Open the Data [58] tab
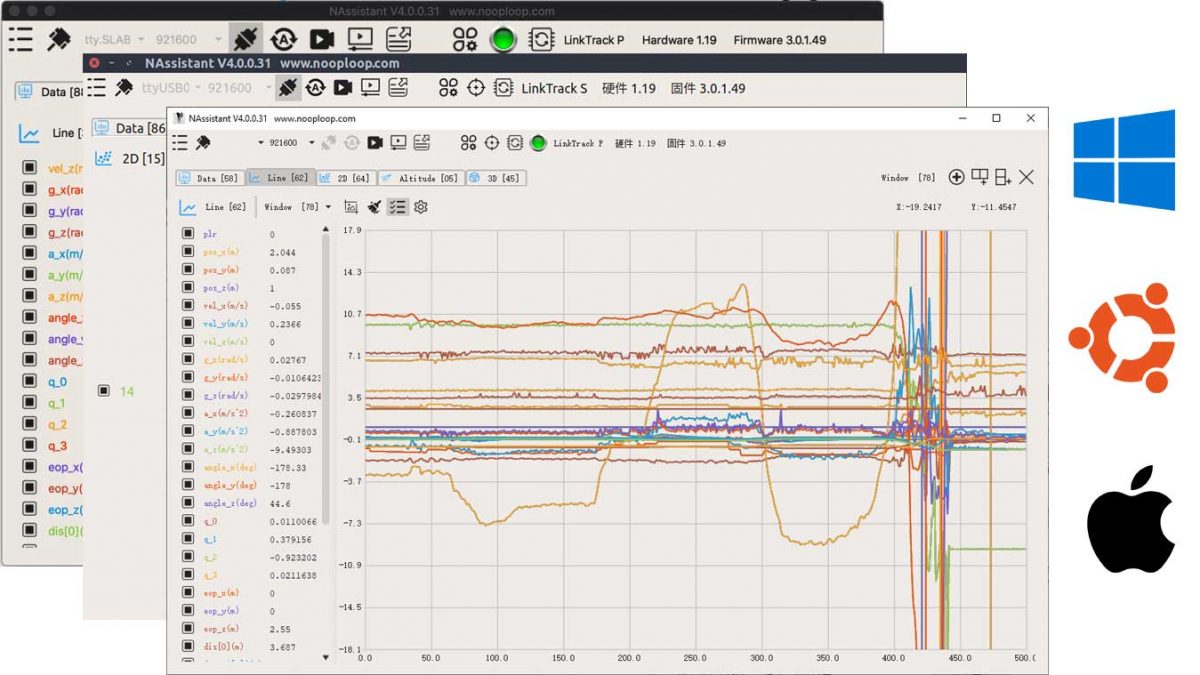 click(209, 178)
